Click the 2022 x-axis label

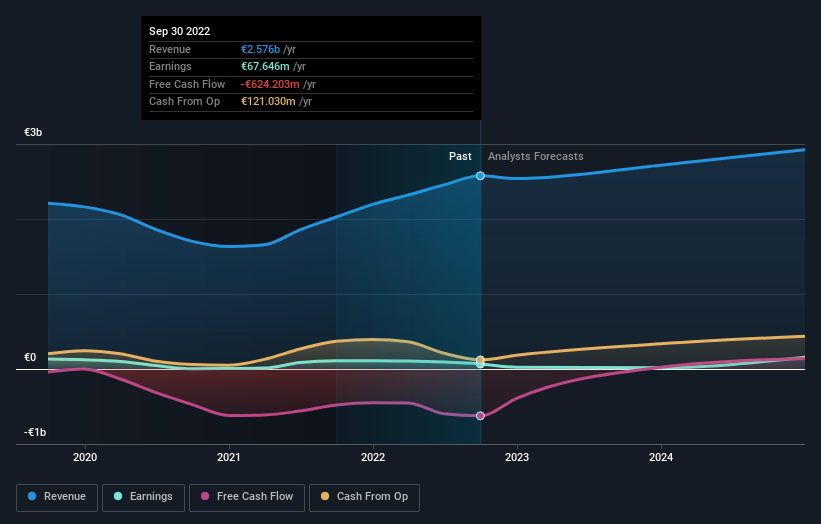(373, 457)
